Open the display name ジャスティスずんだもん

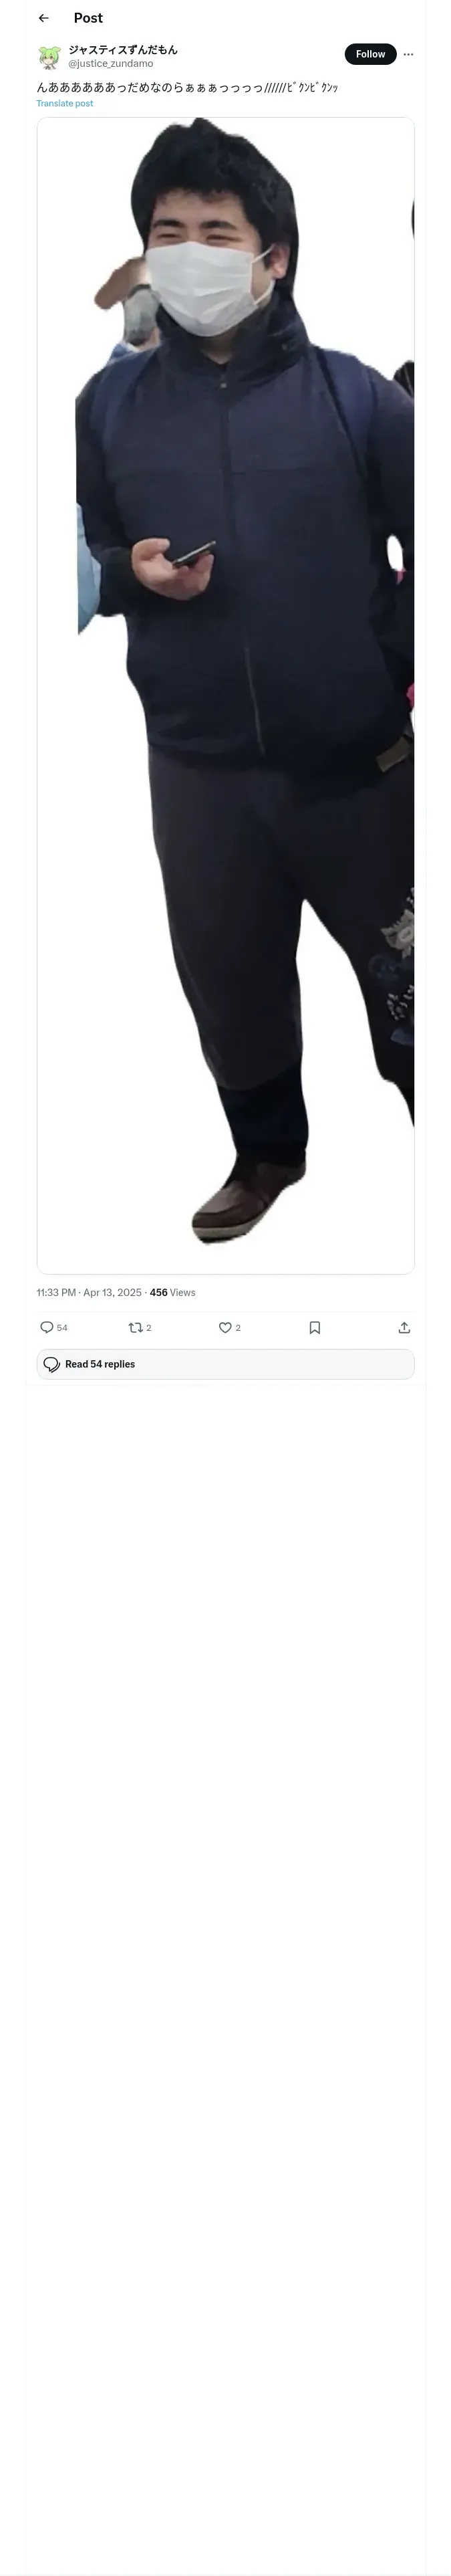coord(123,49)
